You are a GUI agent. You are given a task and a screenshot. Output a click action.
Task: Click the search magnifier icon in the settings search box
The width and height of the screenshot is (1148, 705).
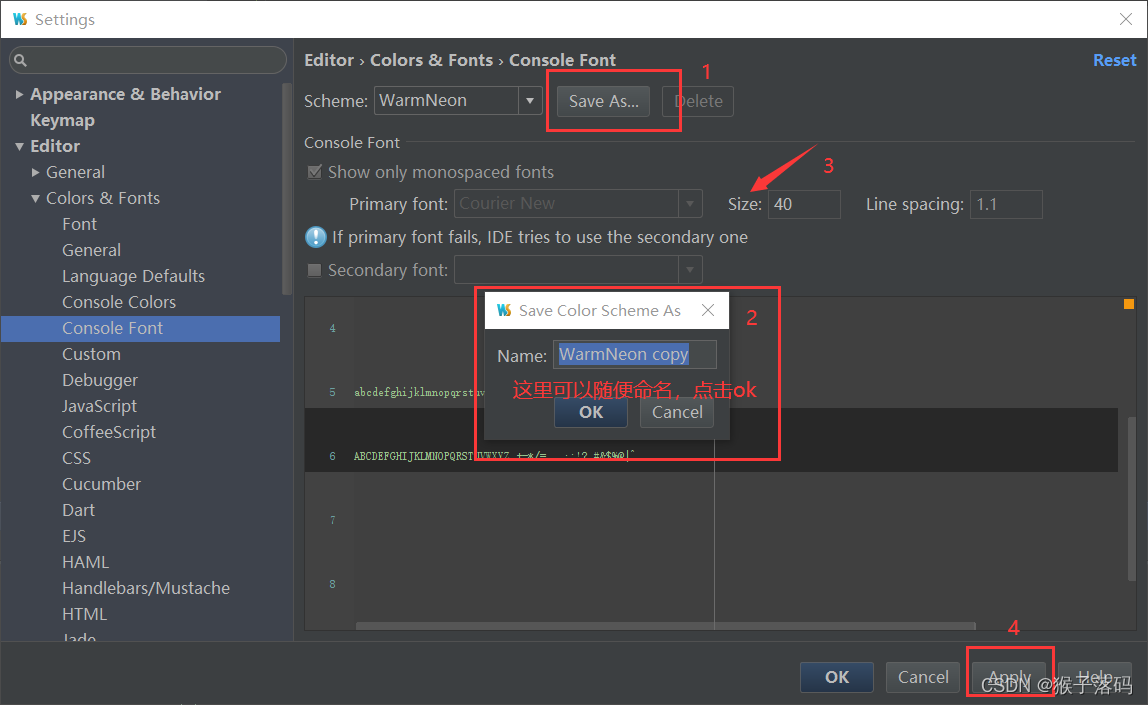21,60
